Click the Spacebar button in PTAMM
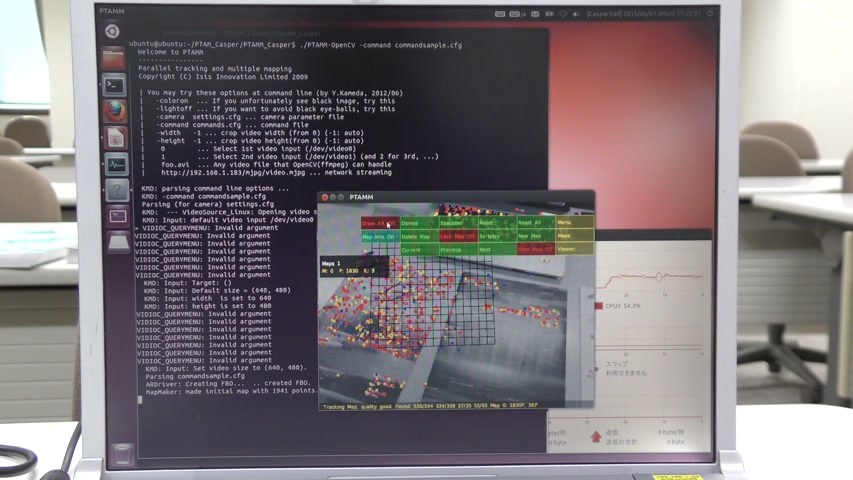Viewport: 853px width, 480px height. (x=458, y=223)
